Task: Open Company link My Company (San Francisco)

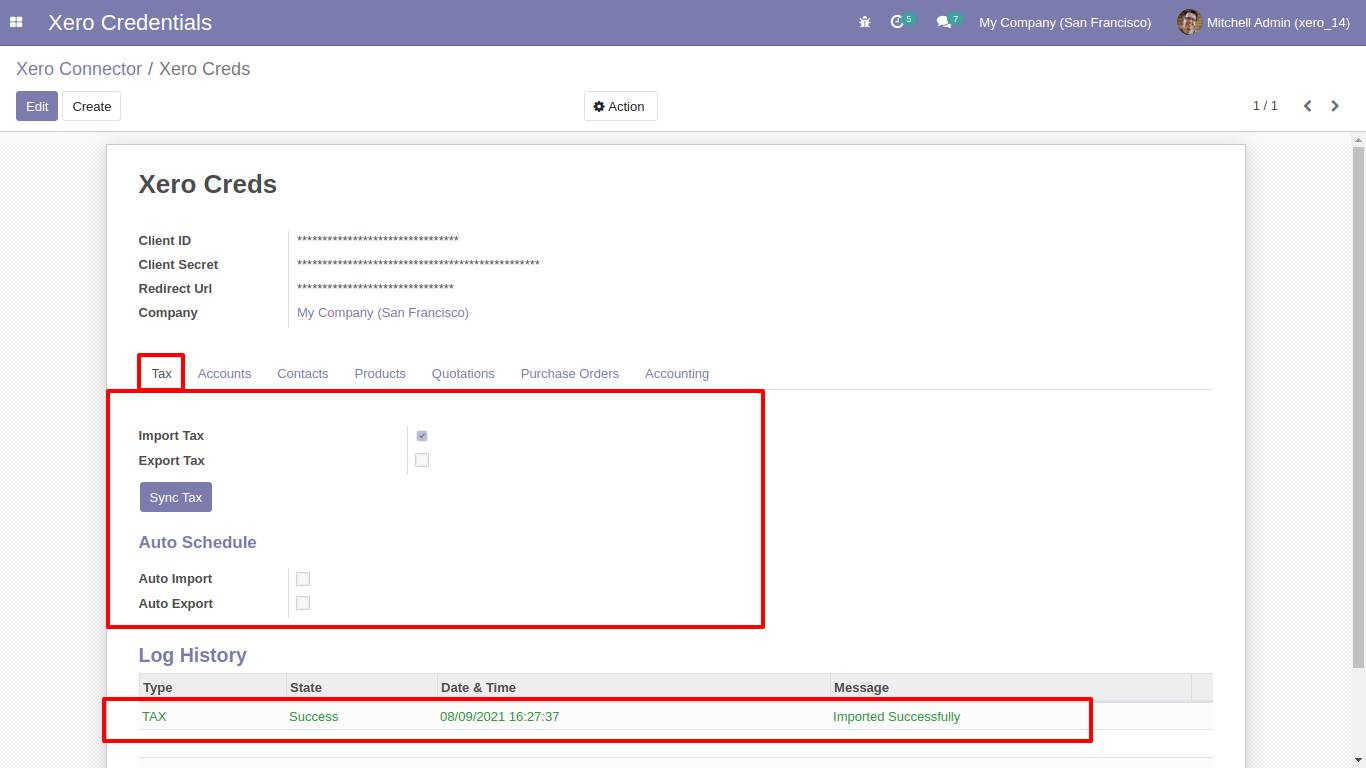Action: (383, 313)
